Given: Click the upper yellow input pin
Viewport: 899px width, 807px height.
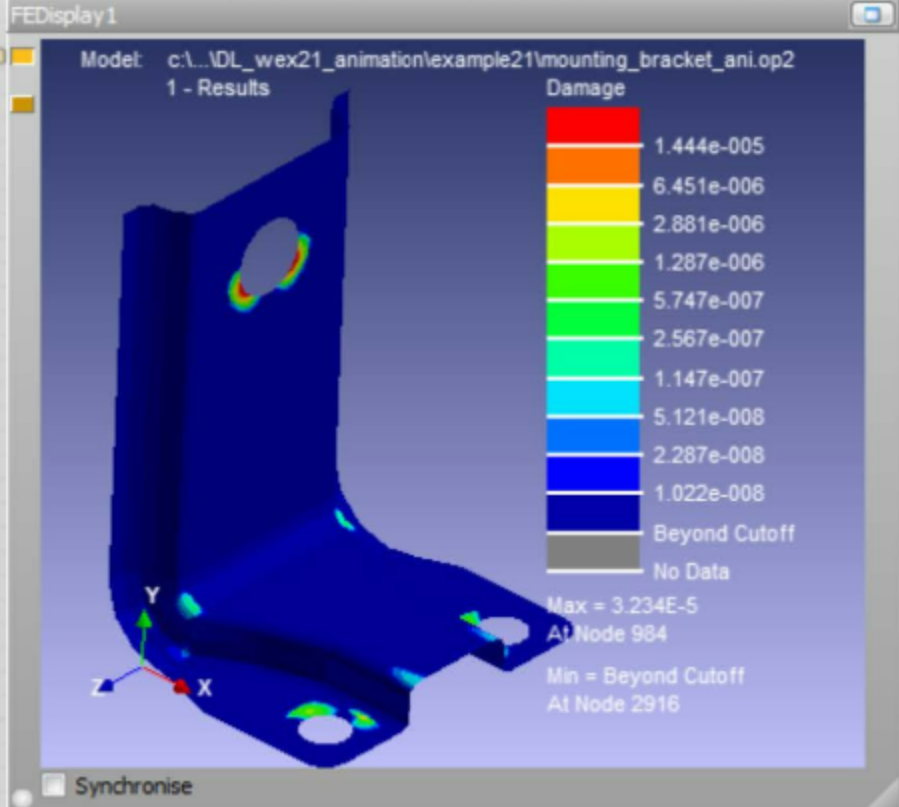Looking at the screenshot, I should point(22,57).
